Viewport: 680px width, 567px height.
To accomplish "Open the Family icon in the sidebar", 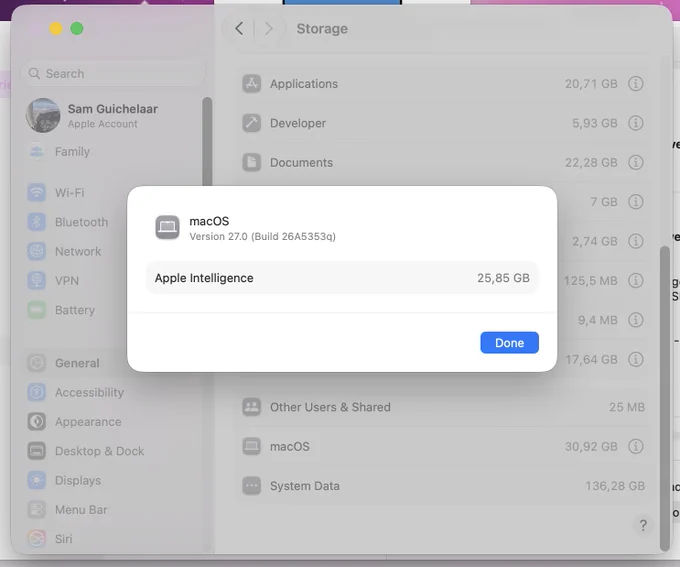I will click(36, 151).
